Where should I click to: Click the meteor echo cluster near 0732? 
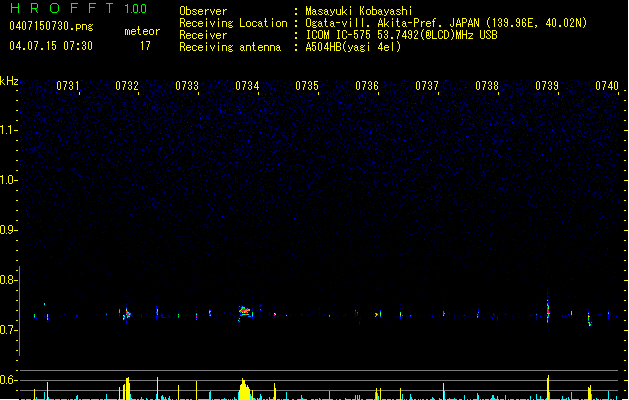[127, 314]
